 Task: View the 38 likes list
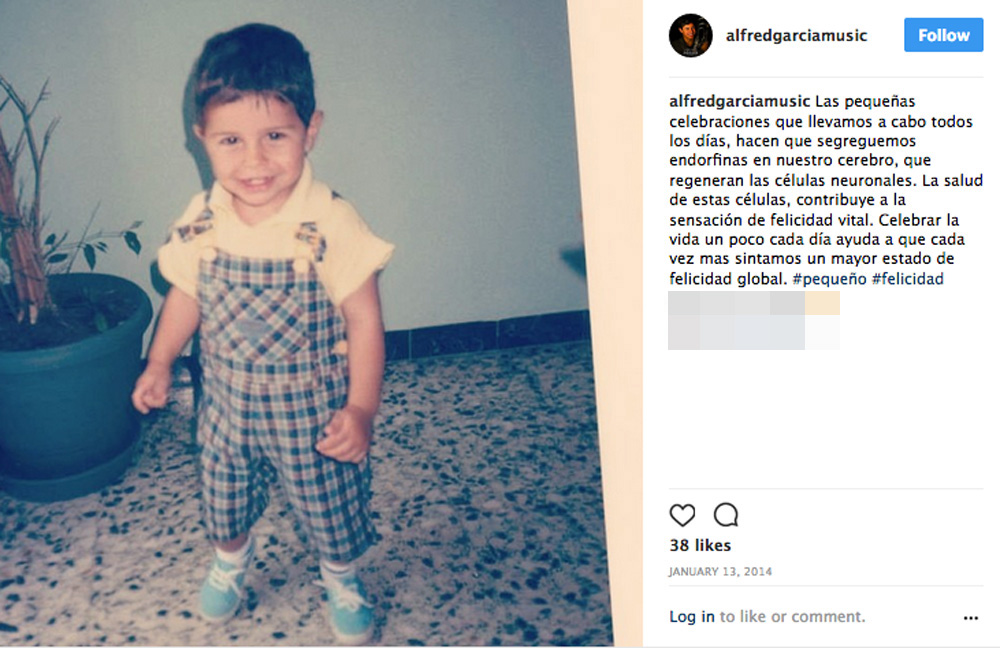(x=700, y=545)
